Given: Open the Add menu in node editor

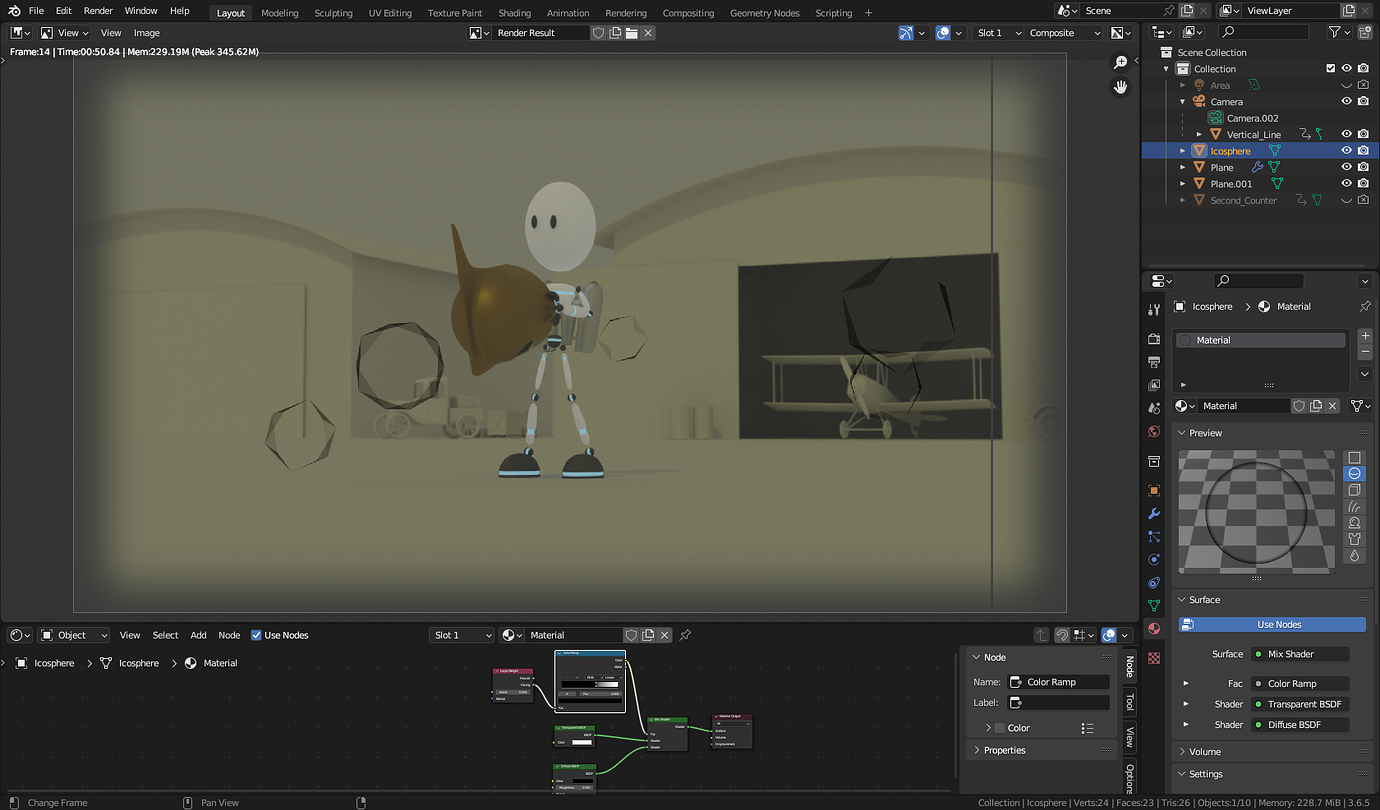Looking at the screenshot, I should [198, 635].
